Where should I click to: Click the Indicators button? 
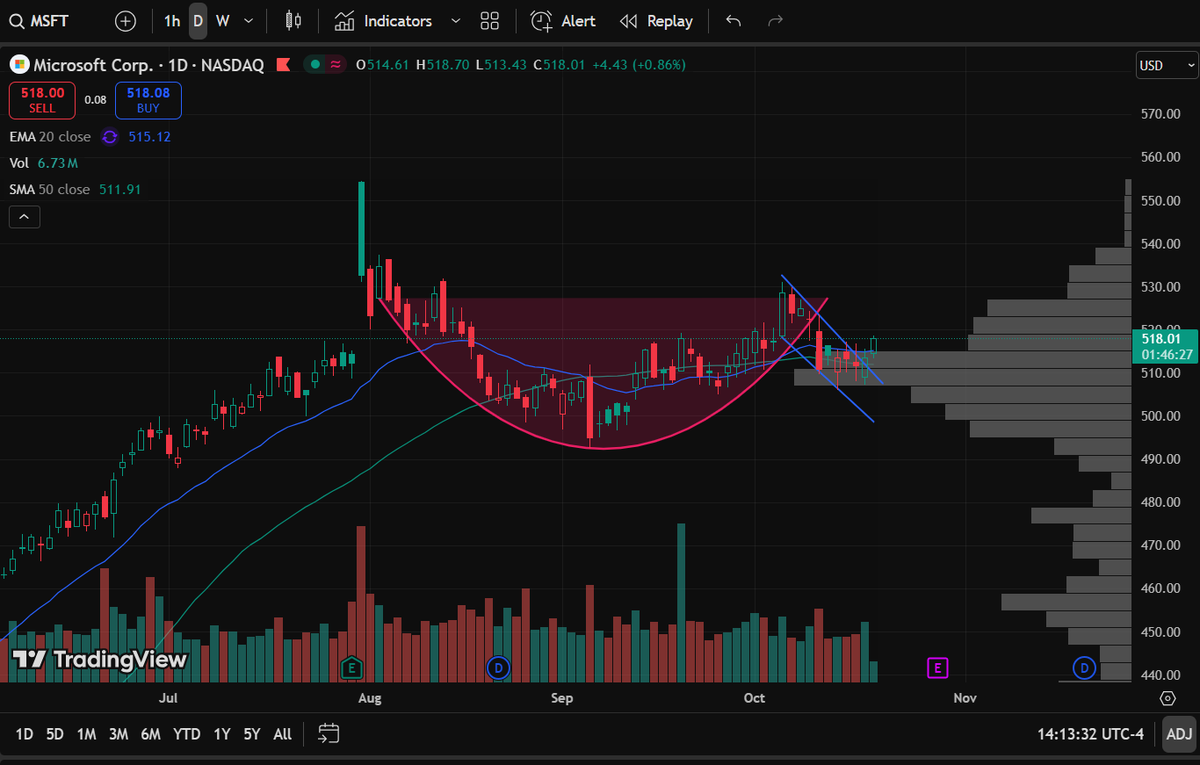tap(384, 21)
